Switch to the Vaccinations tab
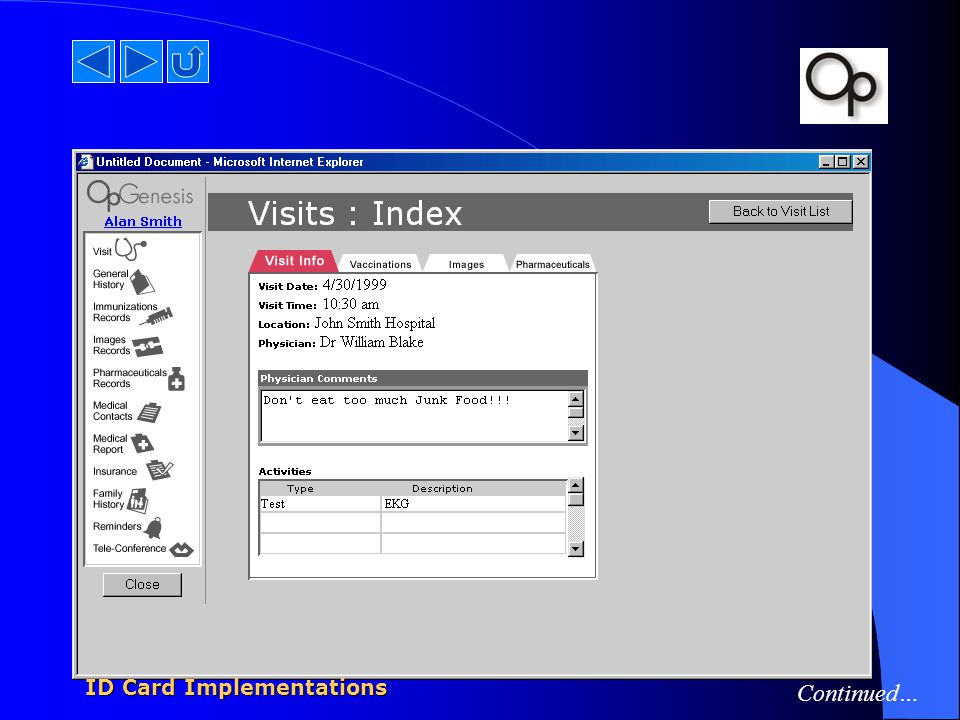The height and width of the screenshot is (720, 960). (x=380, y=264)
